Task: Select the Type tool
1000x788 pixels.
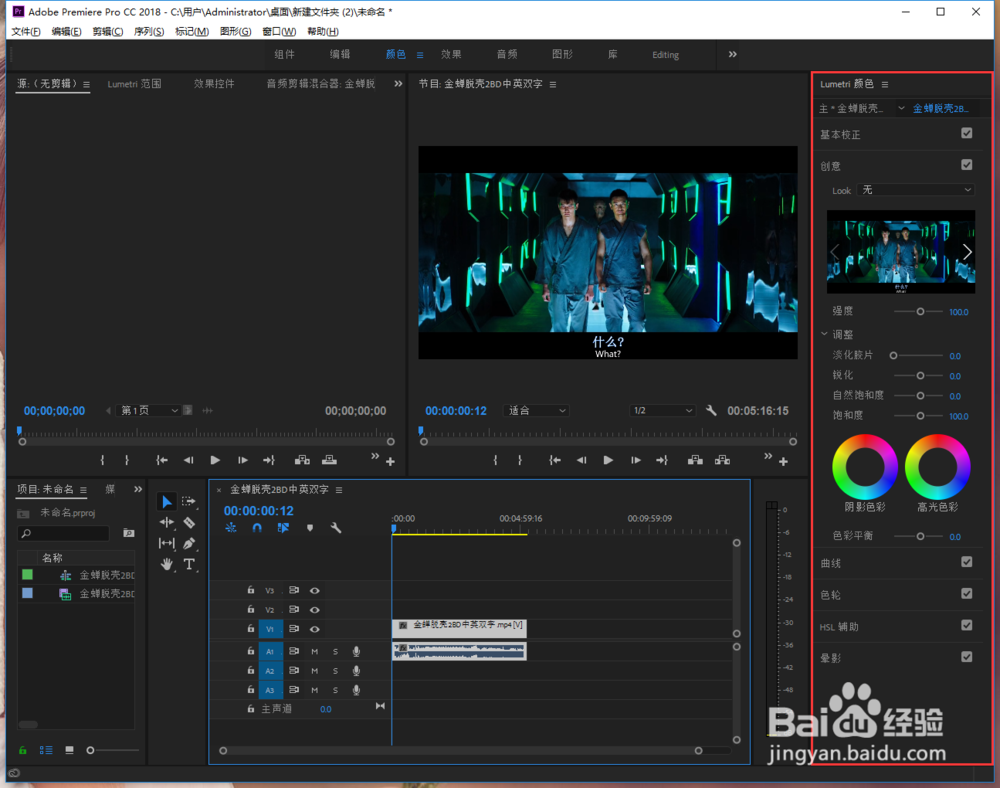Action: (x=189, y=564)
